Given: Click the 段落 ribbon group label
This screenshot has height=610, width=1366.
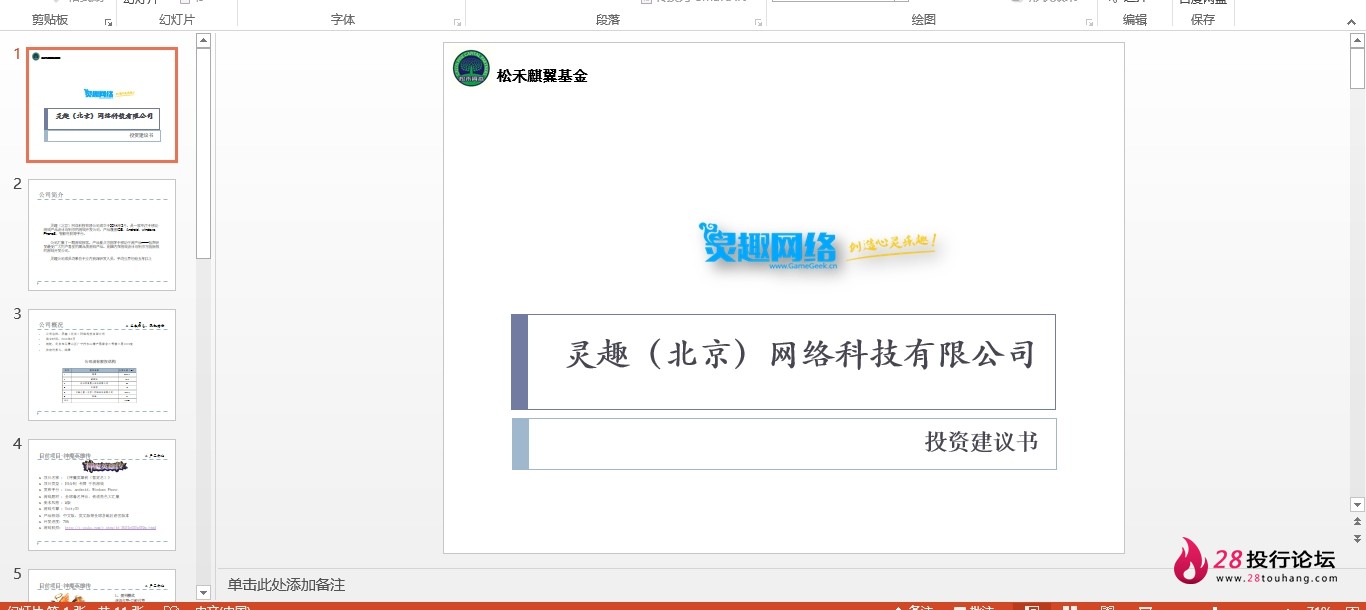Looking at the screenshot, I should (x=608, y=20).
